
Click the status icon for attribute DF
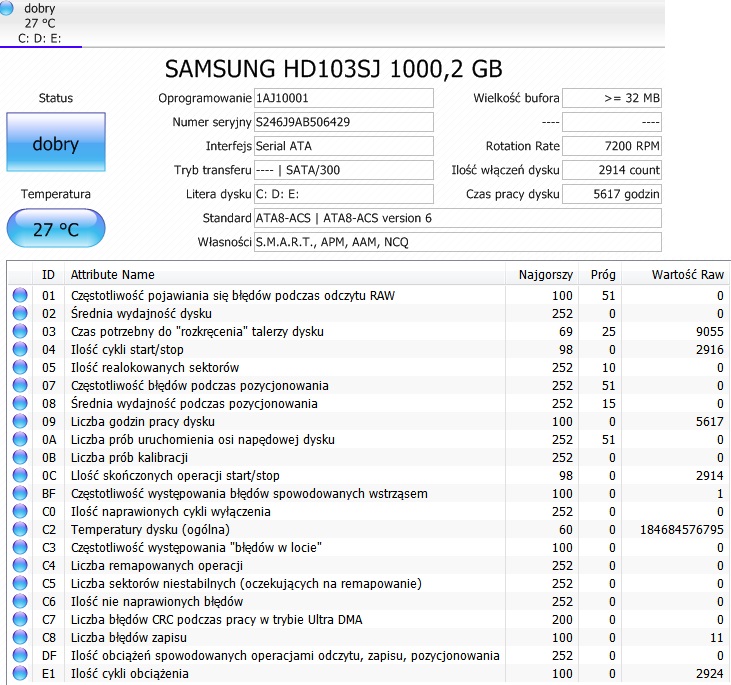pos(20,656)
